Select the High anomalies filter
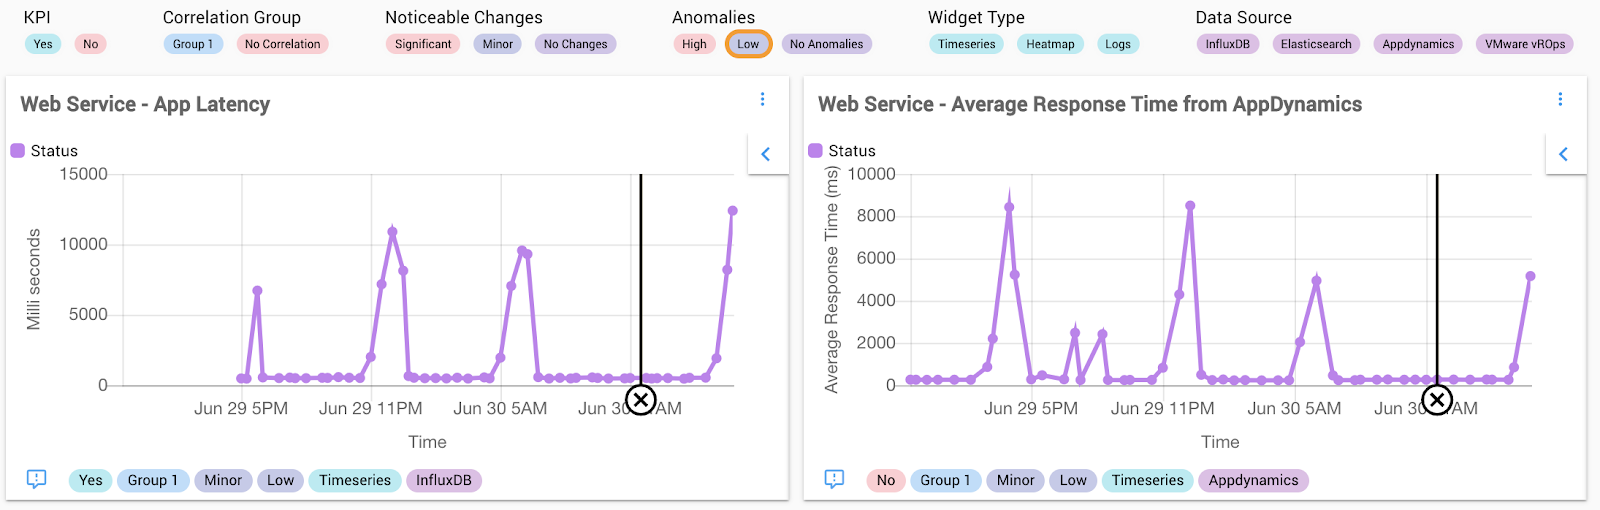 point(694,44)
